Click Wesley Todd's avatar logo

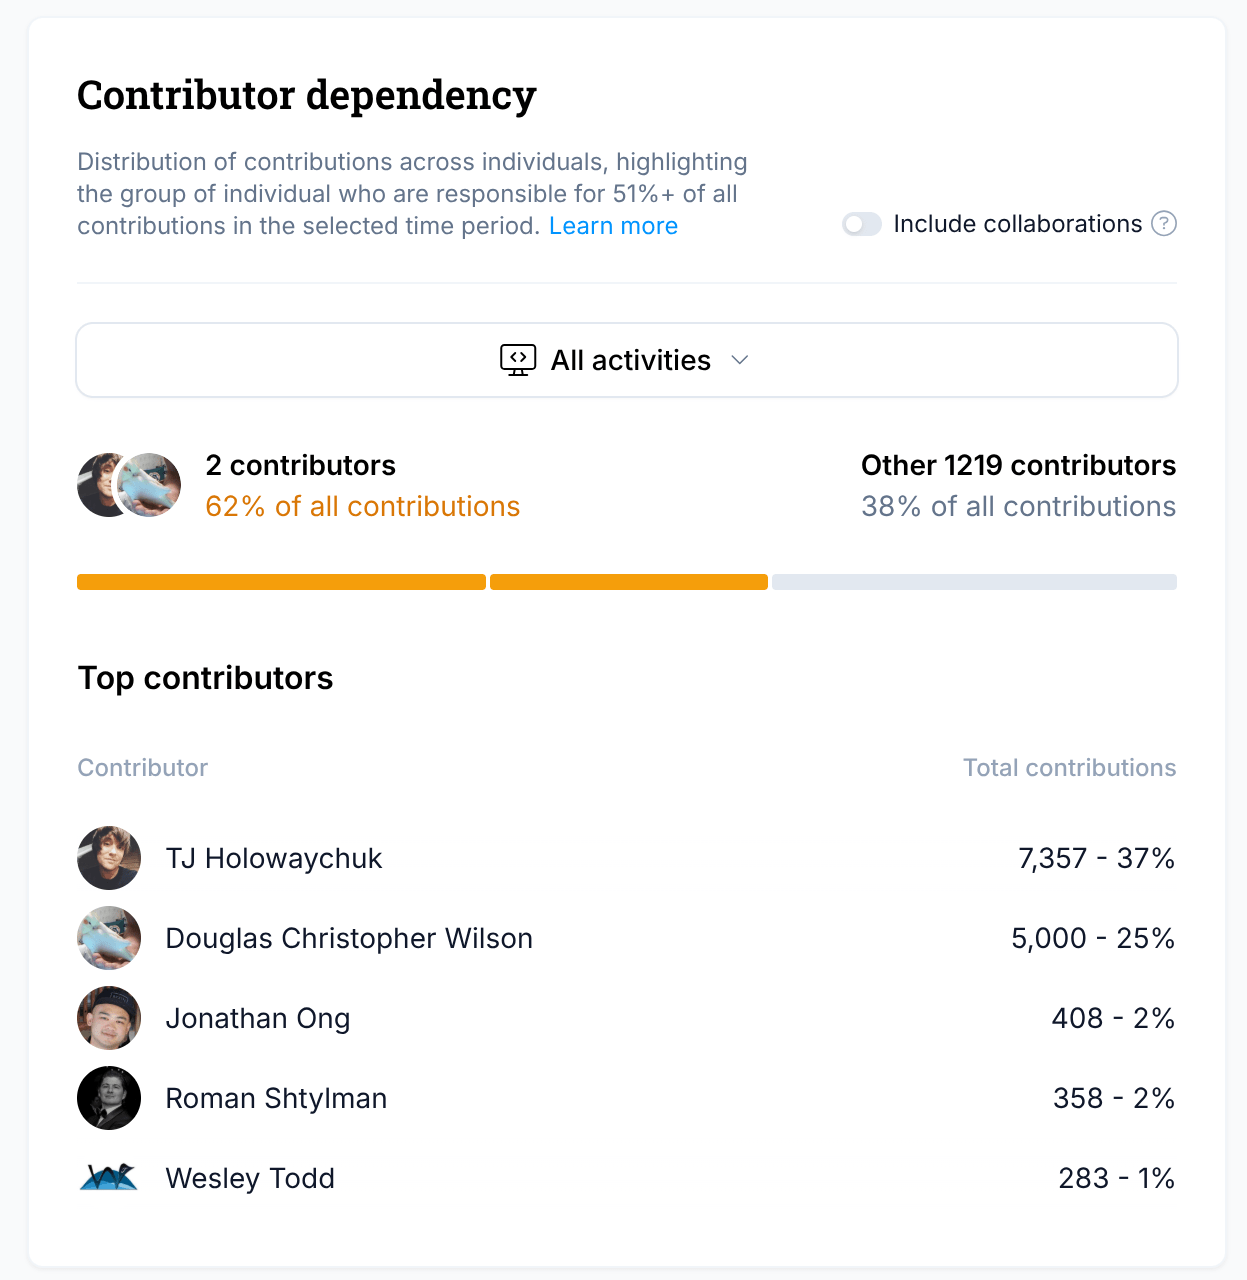(x=109, y=1178)
